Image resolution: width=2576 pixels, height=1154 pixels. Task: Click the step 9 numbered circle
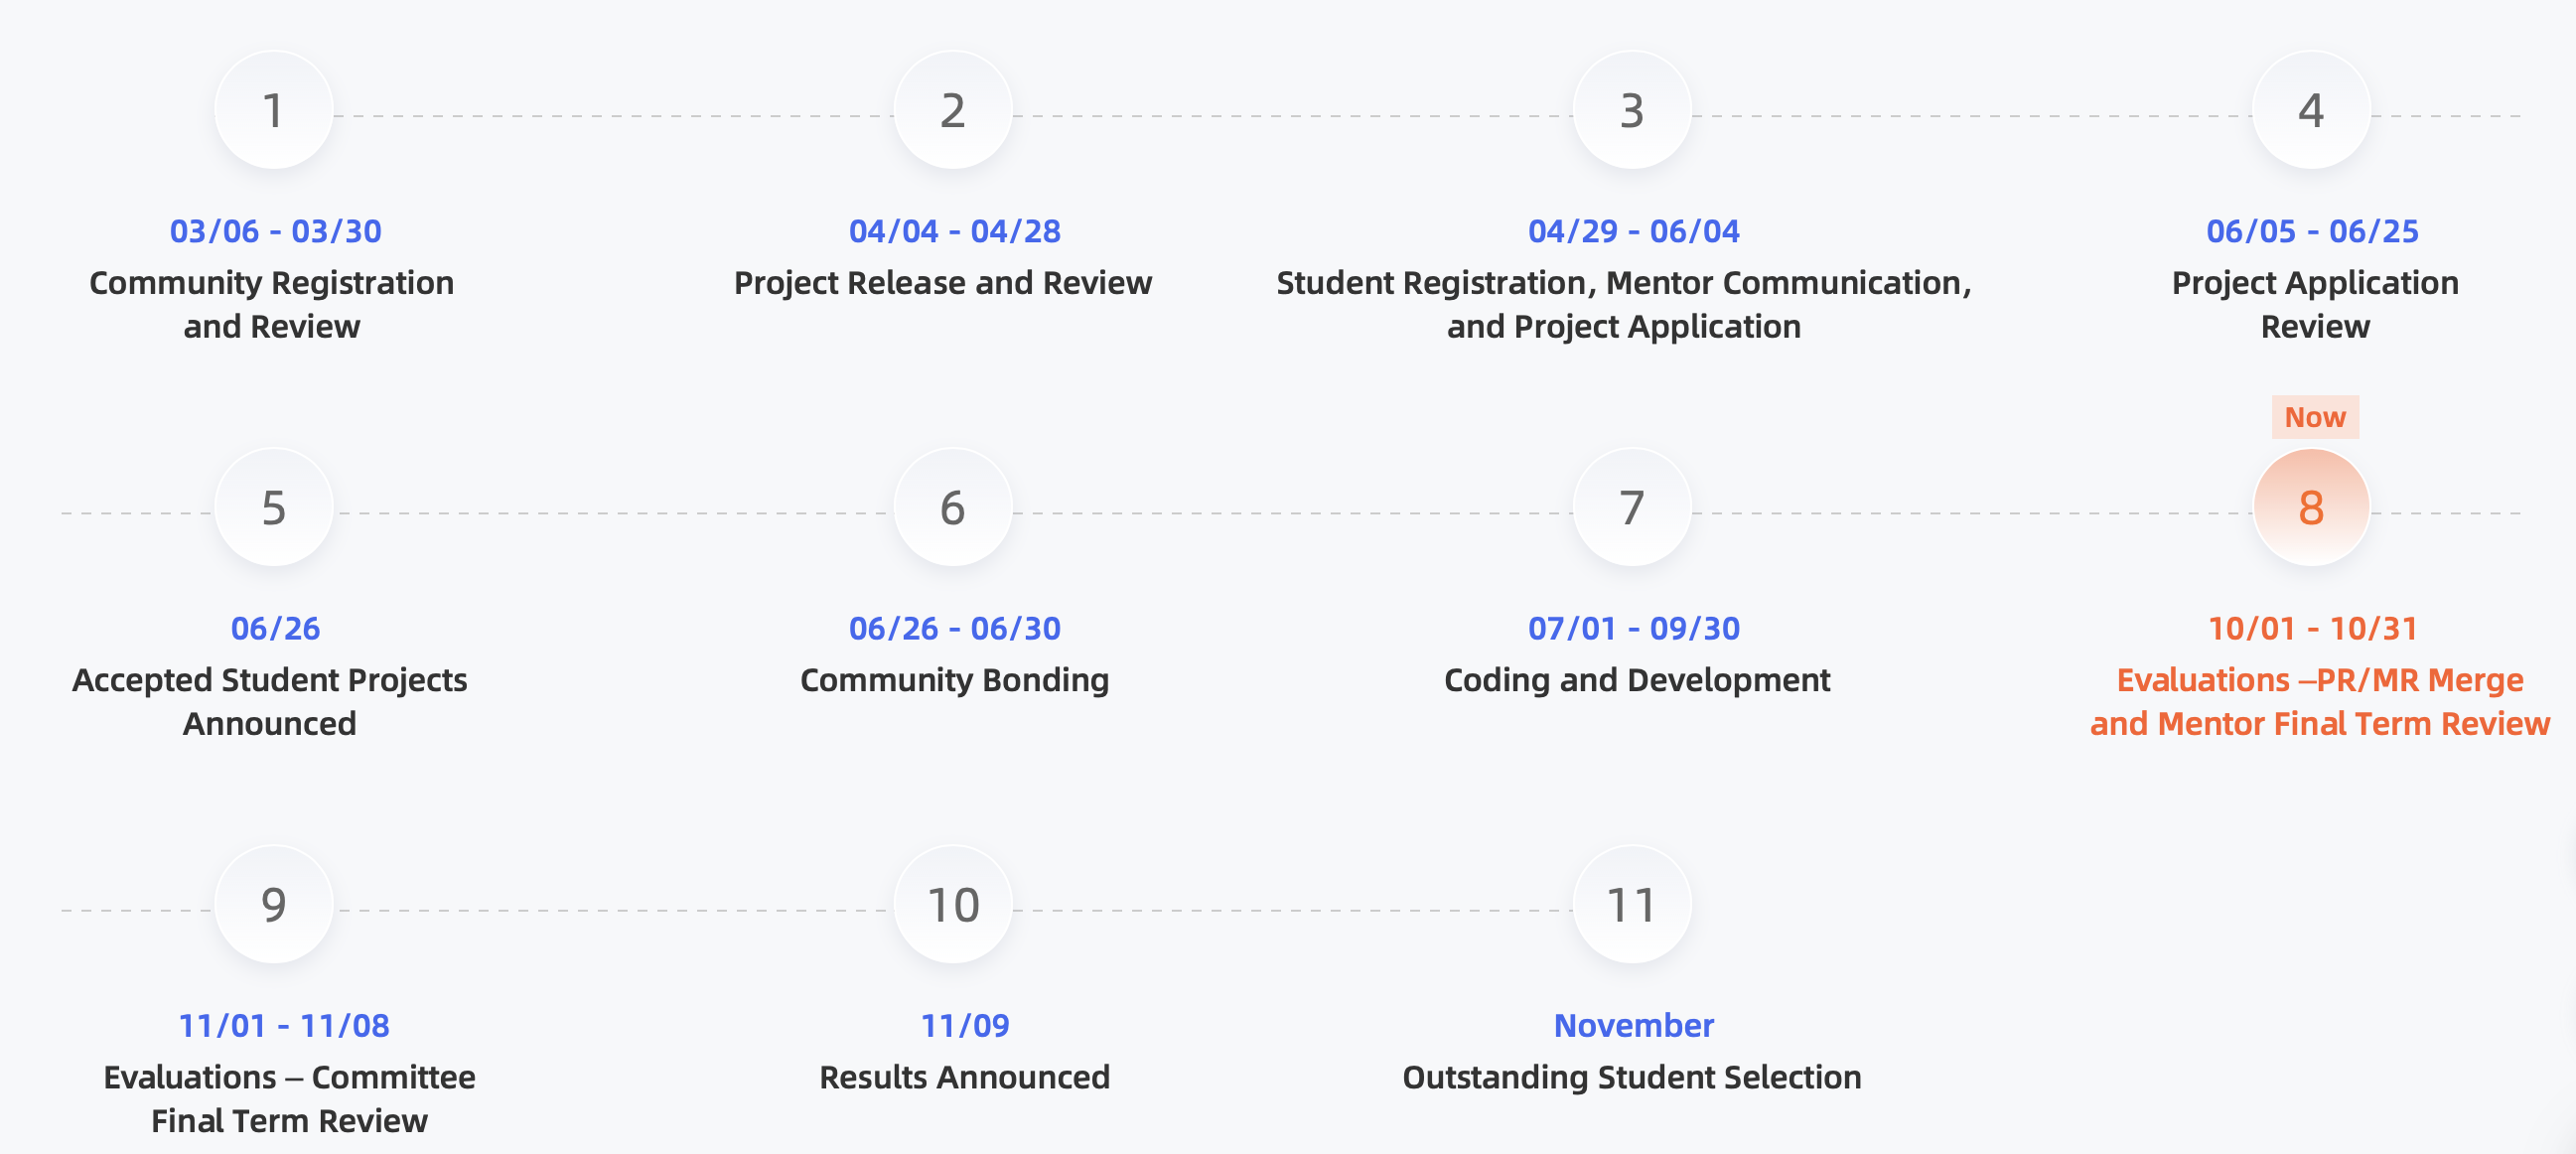(273, 904)
